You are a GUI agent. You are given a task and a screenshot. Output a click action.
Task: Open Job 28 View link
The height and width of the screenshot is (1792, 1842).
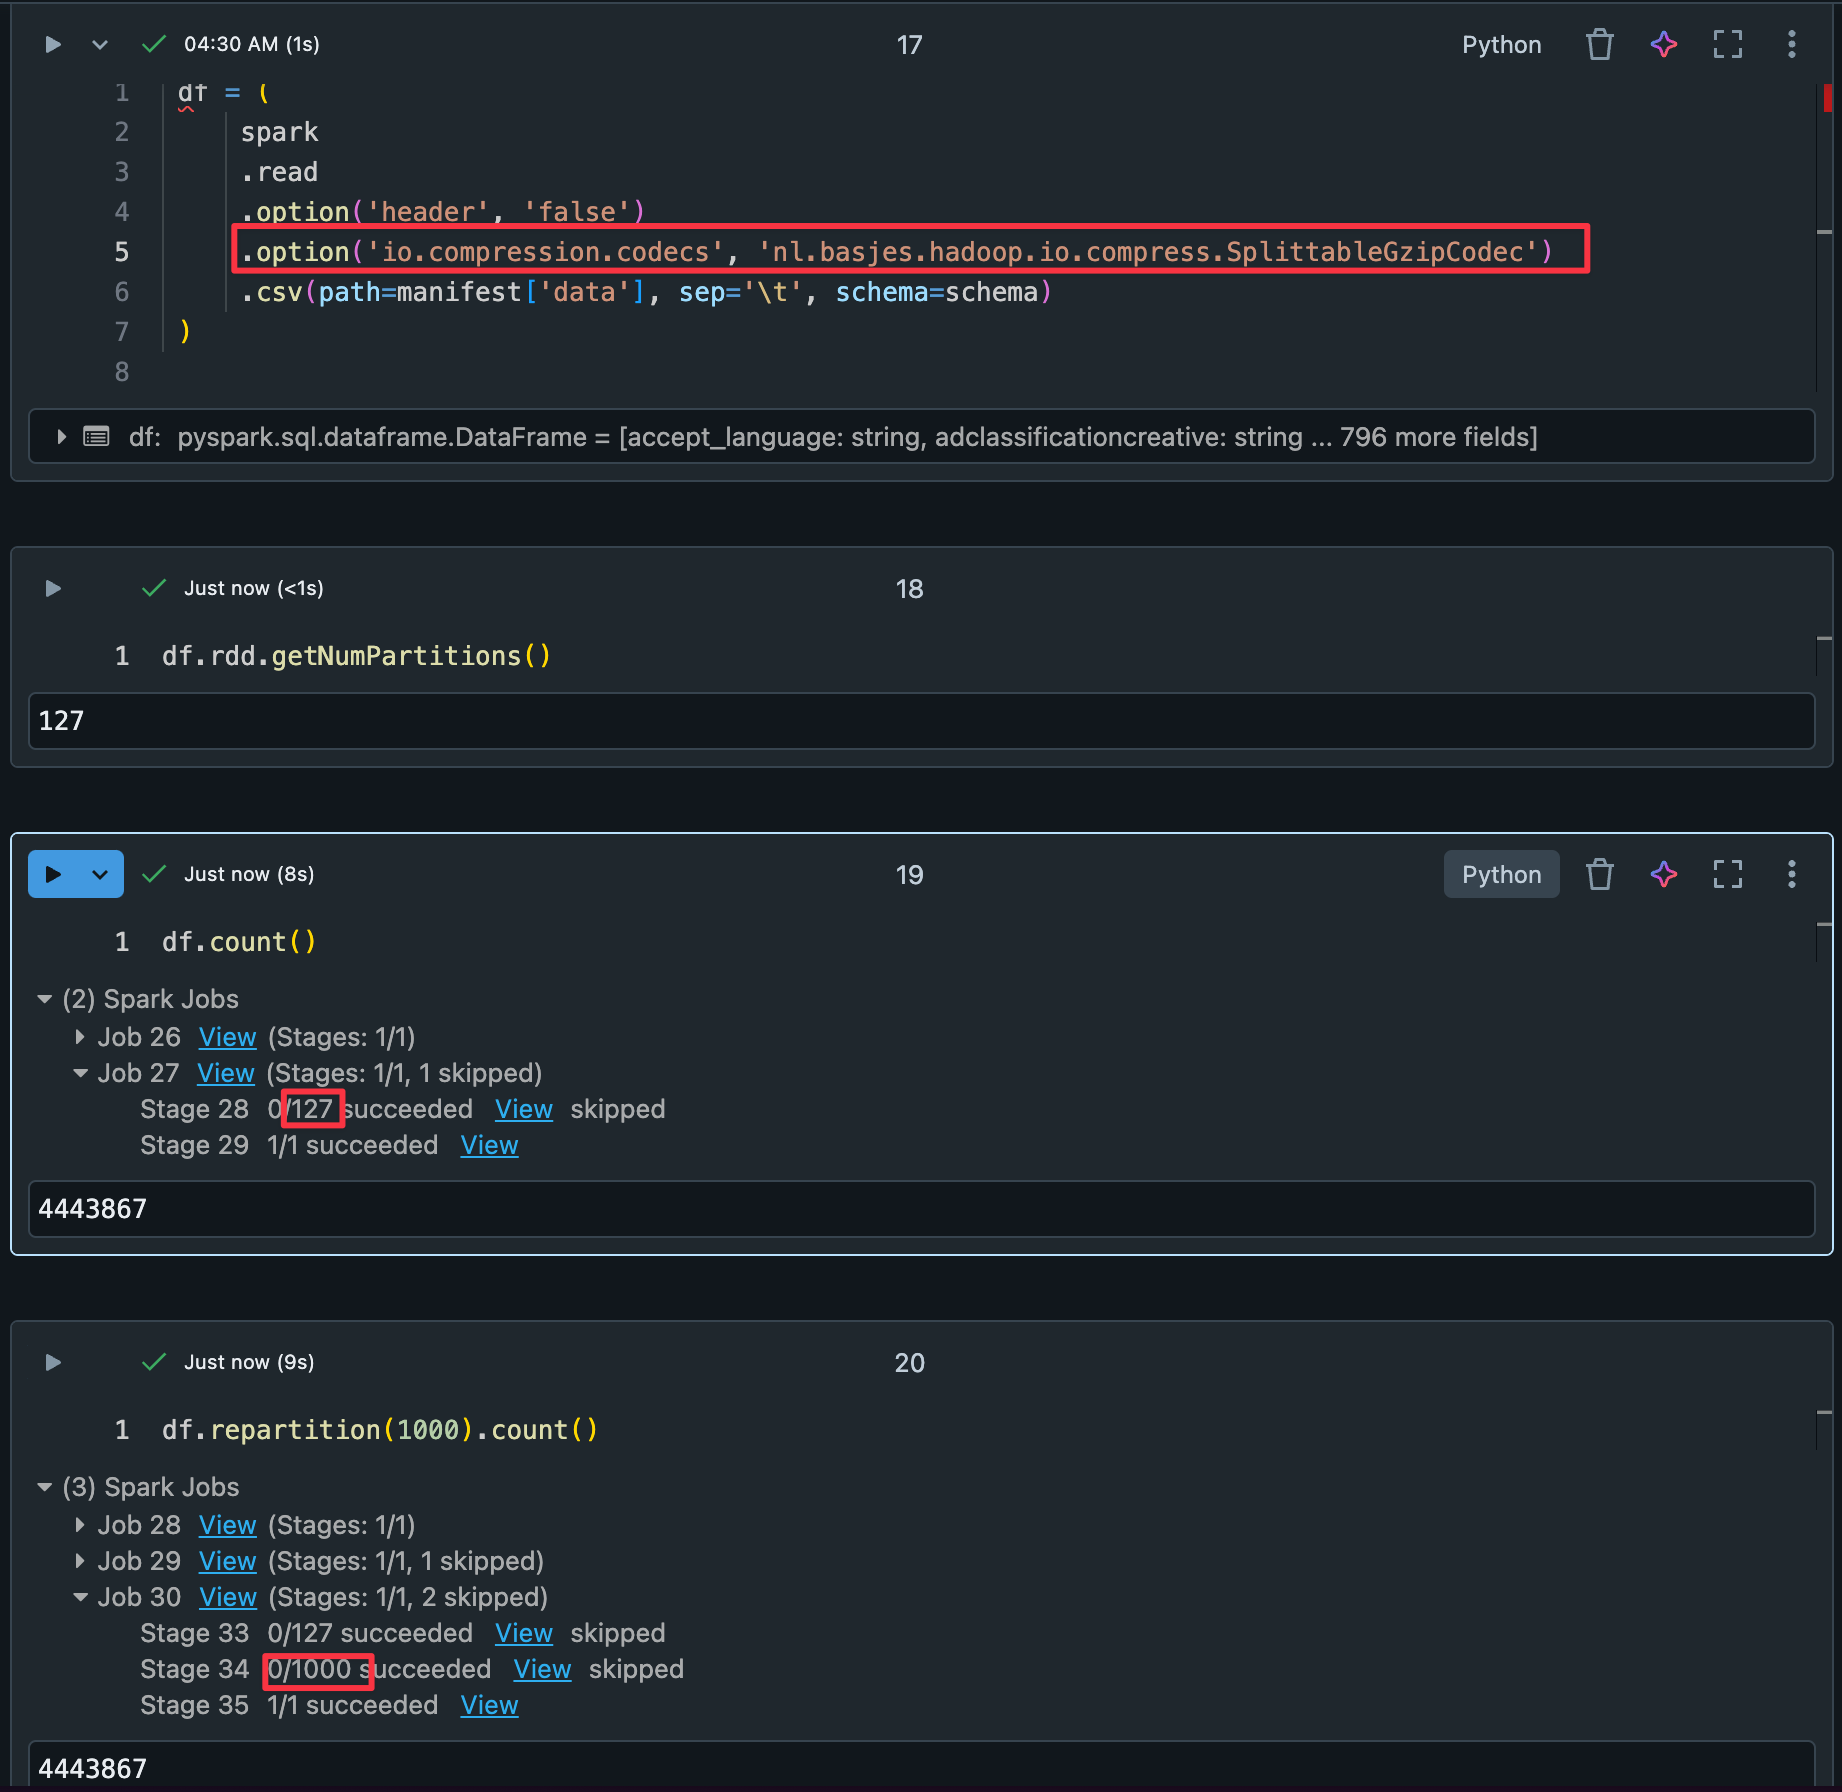click(227, 1525)
